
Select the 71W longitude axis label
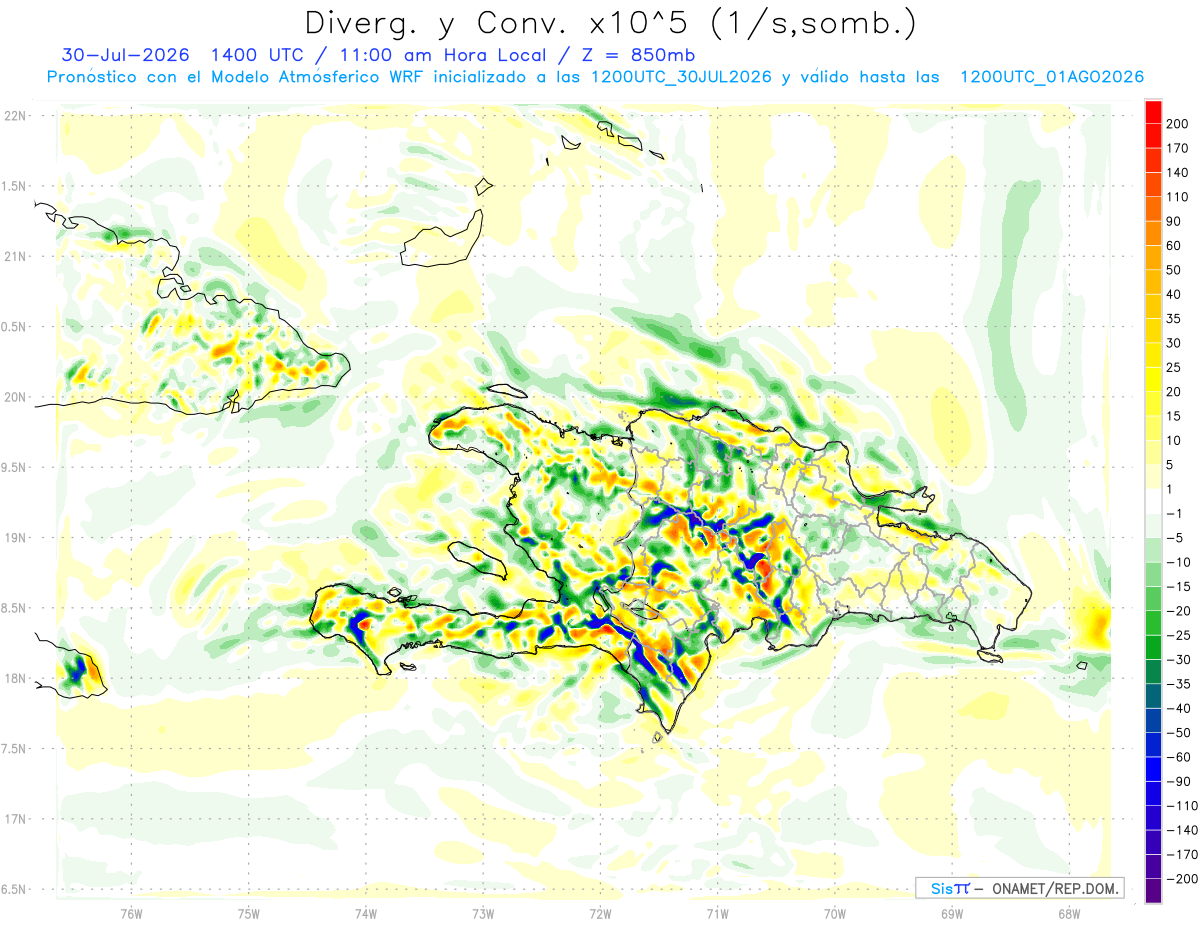tap(717, 913)
